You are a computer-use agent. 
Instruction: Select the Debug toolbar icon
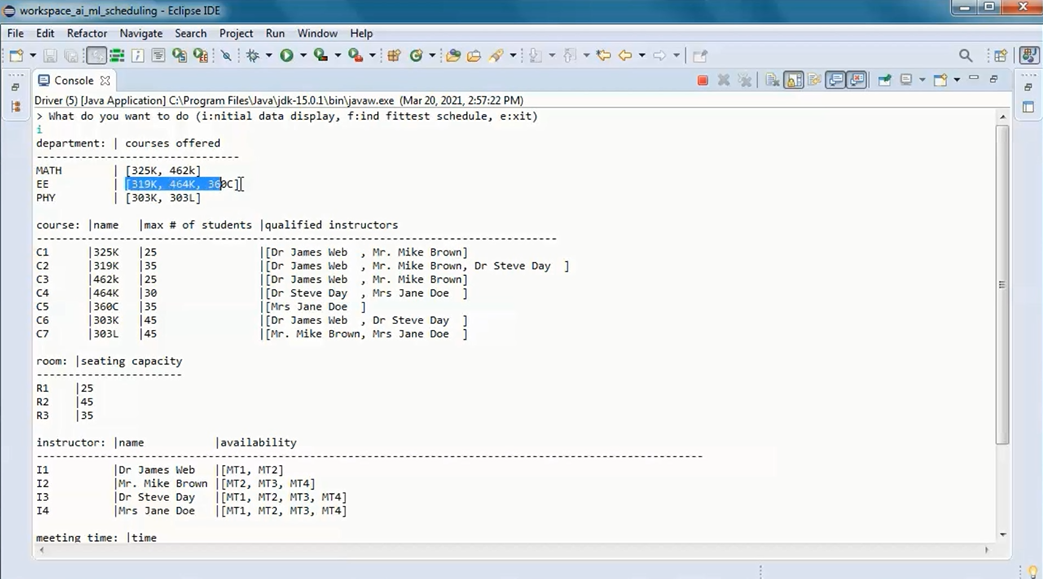pyautogui.click(x=254, y=55)
